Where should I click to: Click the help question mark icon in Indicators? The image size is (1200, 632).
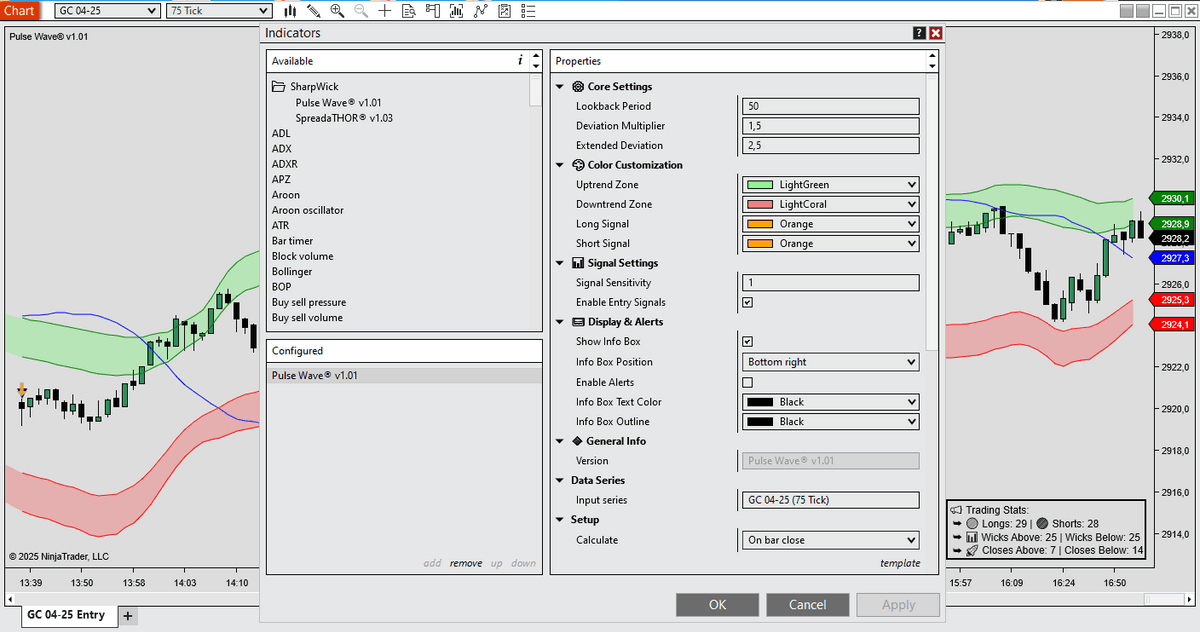tap(919, 33)
